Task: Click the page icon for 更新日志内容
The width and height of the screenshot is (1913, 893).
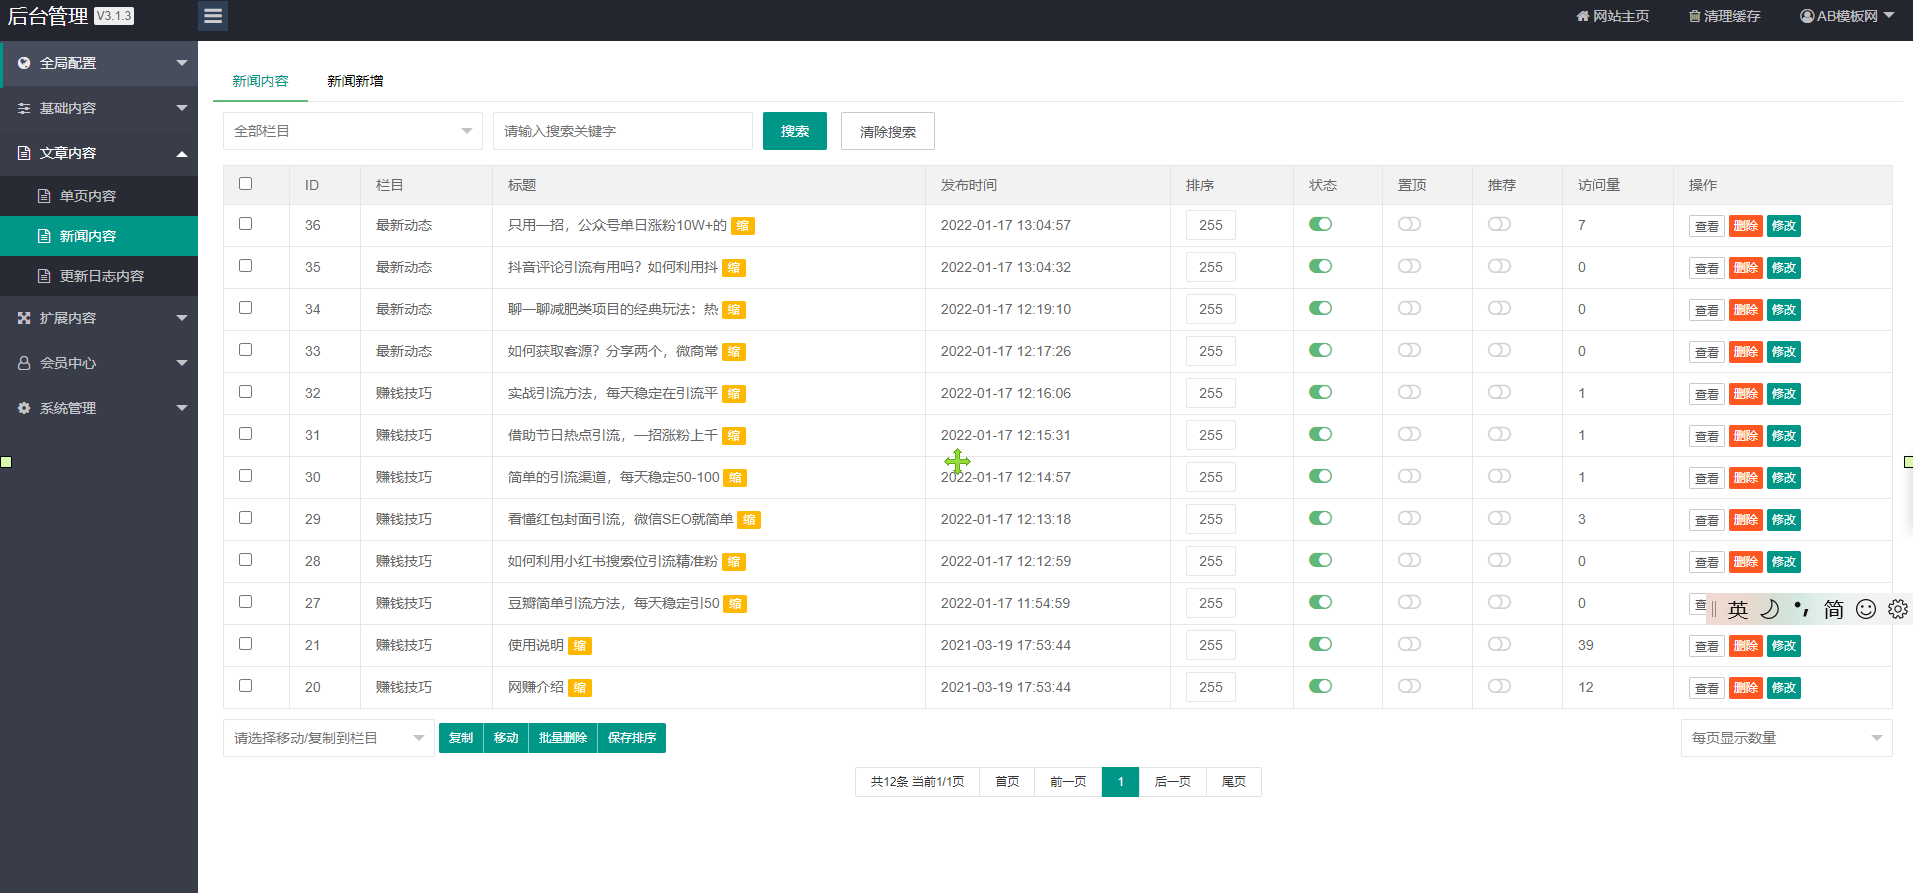Action: (44, 276)
